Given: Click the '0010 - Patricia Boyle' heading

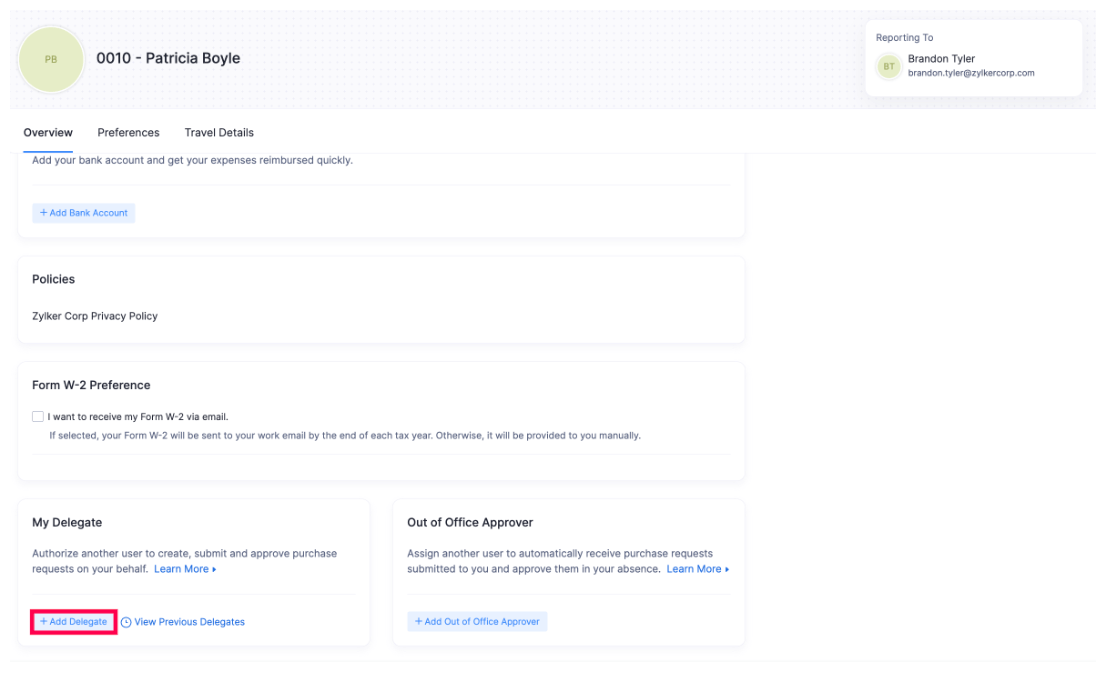Looking at the screenshot, I should tap(168, 58).
